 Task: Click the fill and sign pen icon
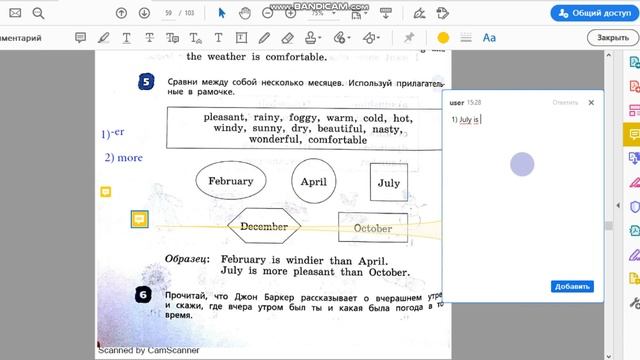[419, 13]
